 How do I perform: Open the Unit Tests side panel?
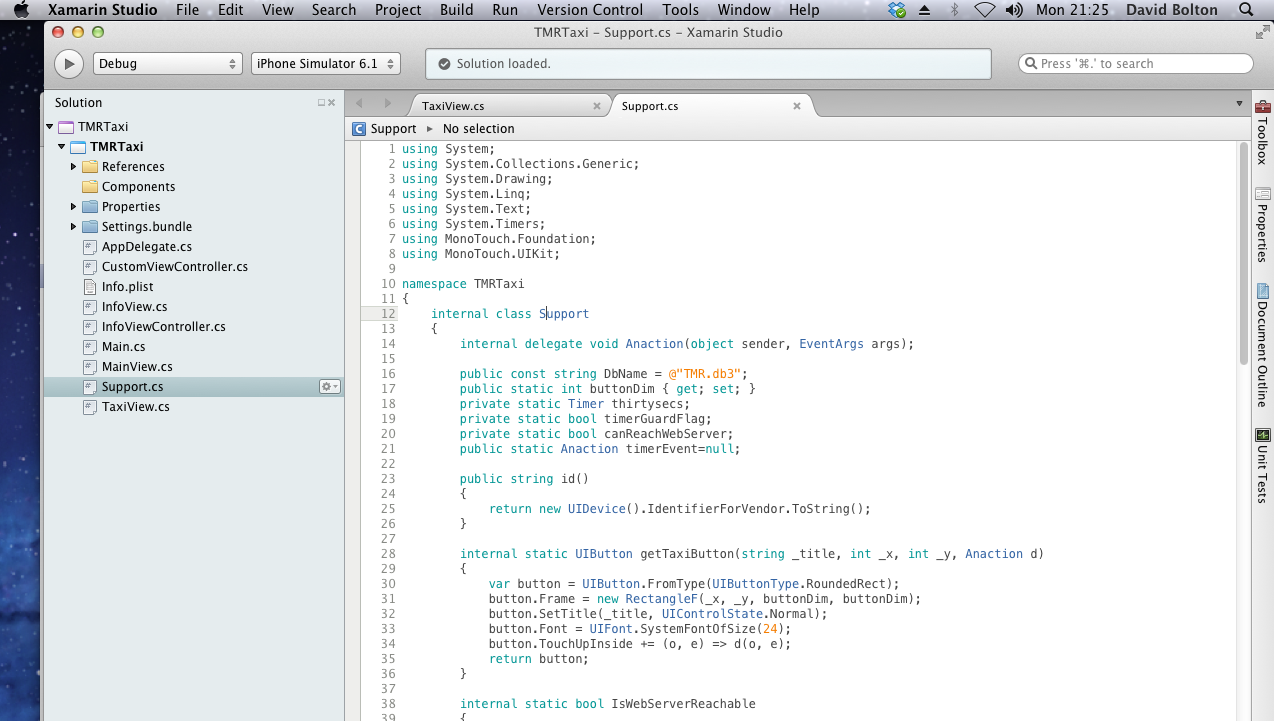(1262, 467)
